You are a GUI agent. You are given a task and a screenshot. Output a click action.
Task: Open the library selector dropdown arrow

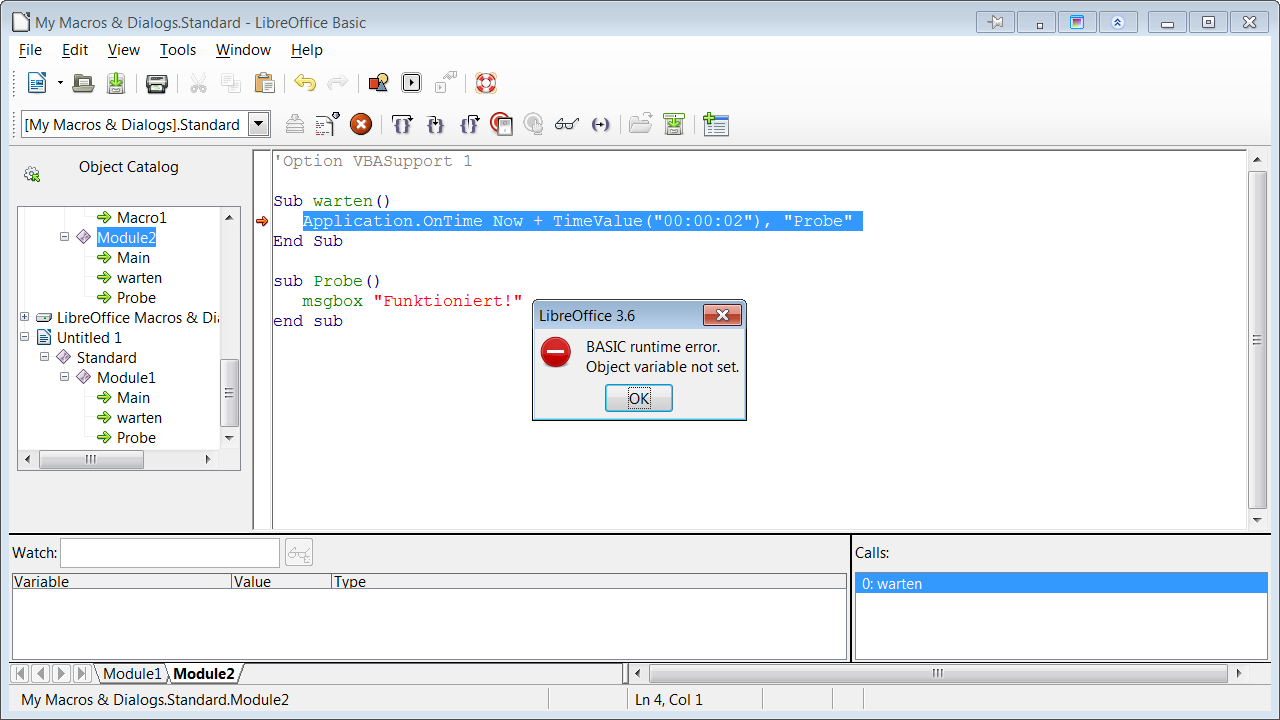tap(259, 124)
